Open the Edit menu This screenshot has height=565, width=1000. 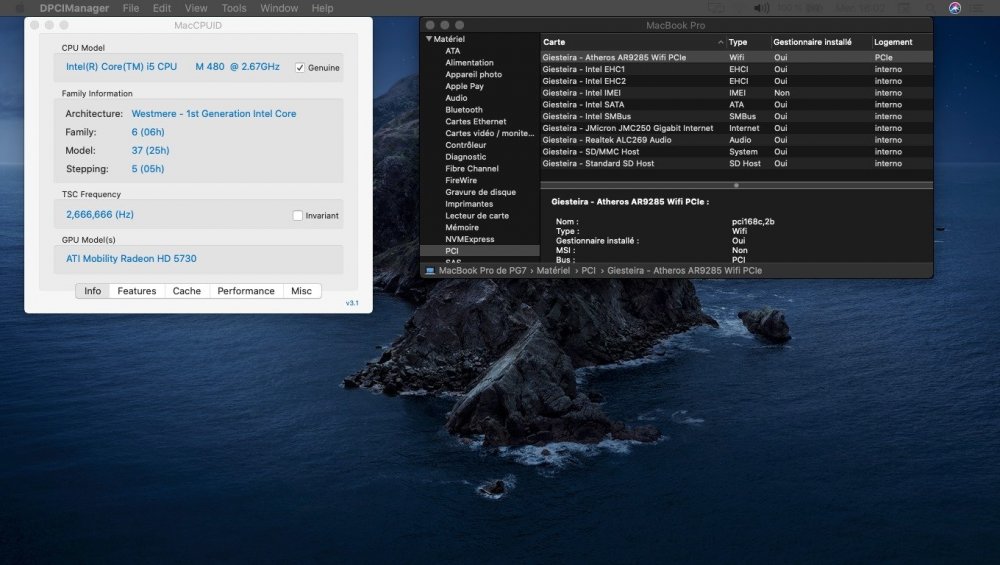click(x=161, y=8)
